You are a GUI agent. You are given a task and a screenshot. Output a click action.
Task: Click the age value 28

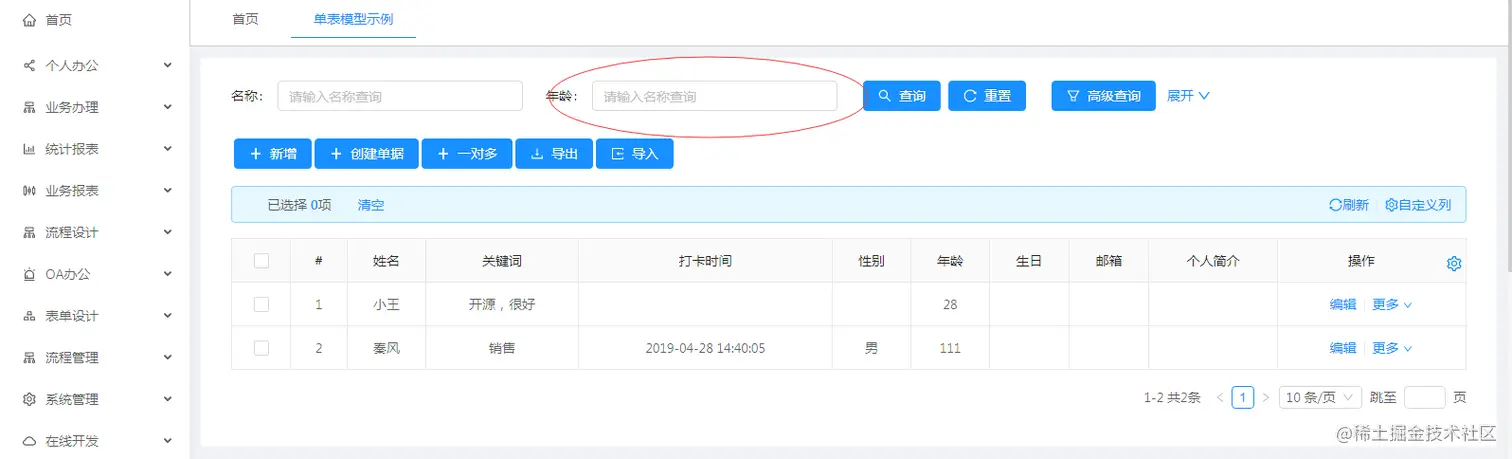coord(950,305)
